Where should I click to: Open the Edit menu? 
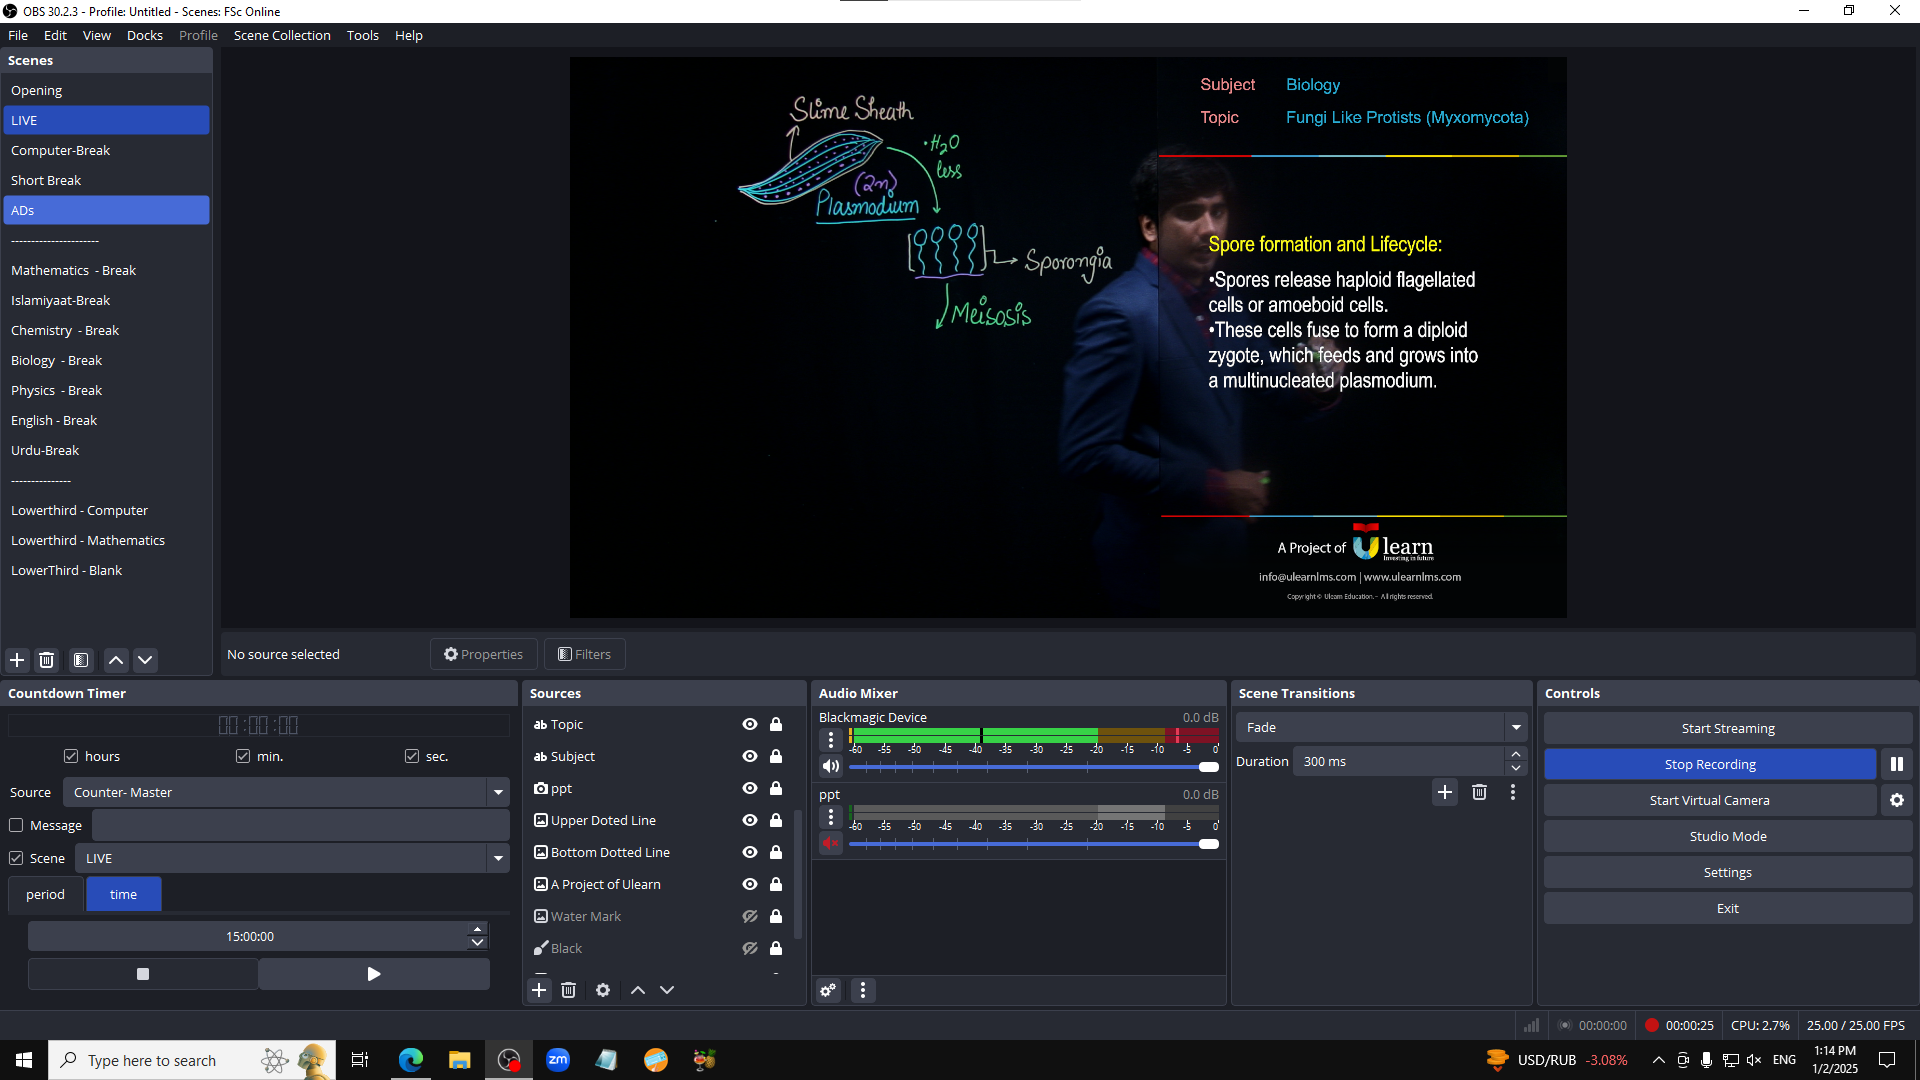(55, 35)
